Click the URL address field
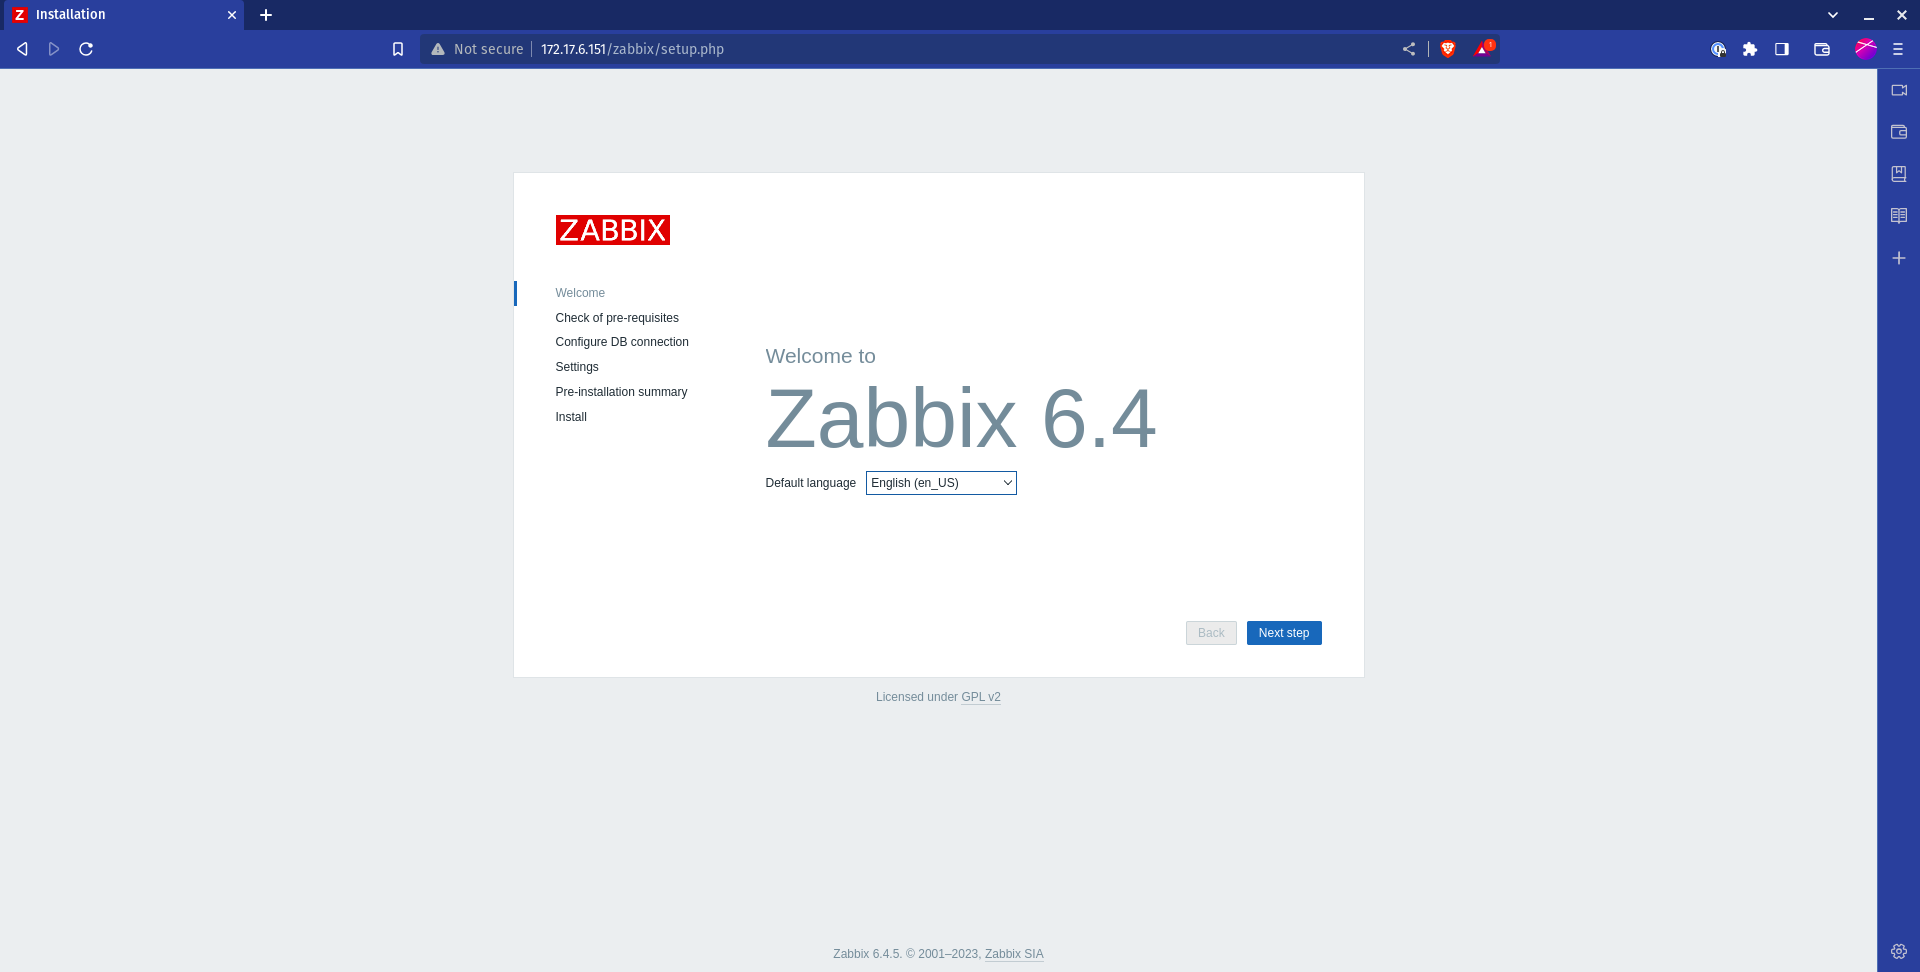This screenshot has width=1920, height=972. coord(960,49)
